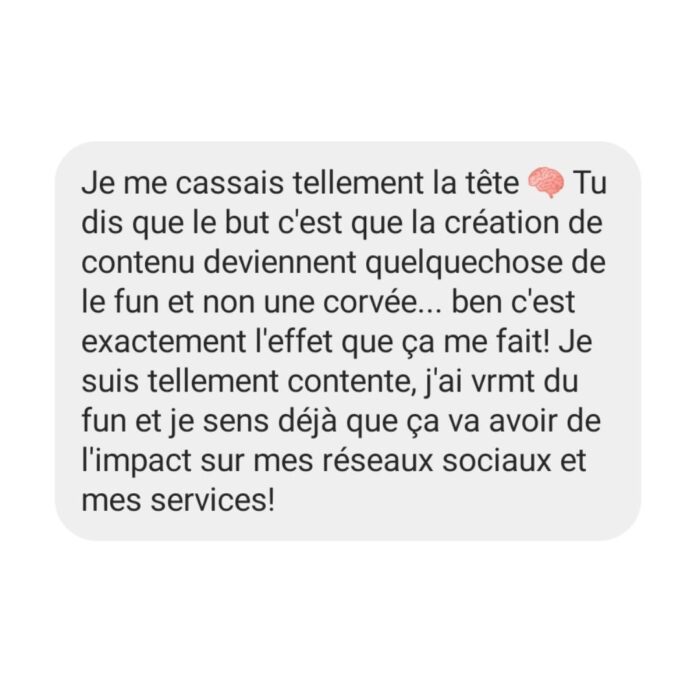Click the pink brain emoji

[546, 182]
